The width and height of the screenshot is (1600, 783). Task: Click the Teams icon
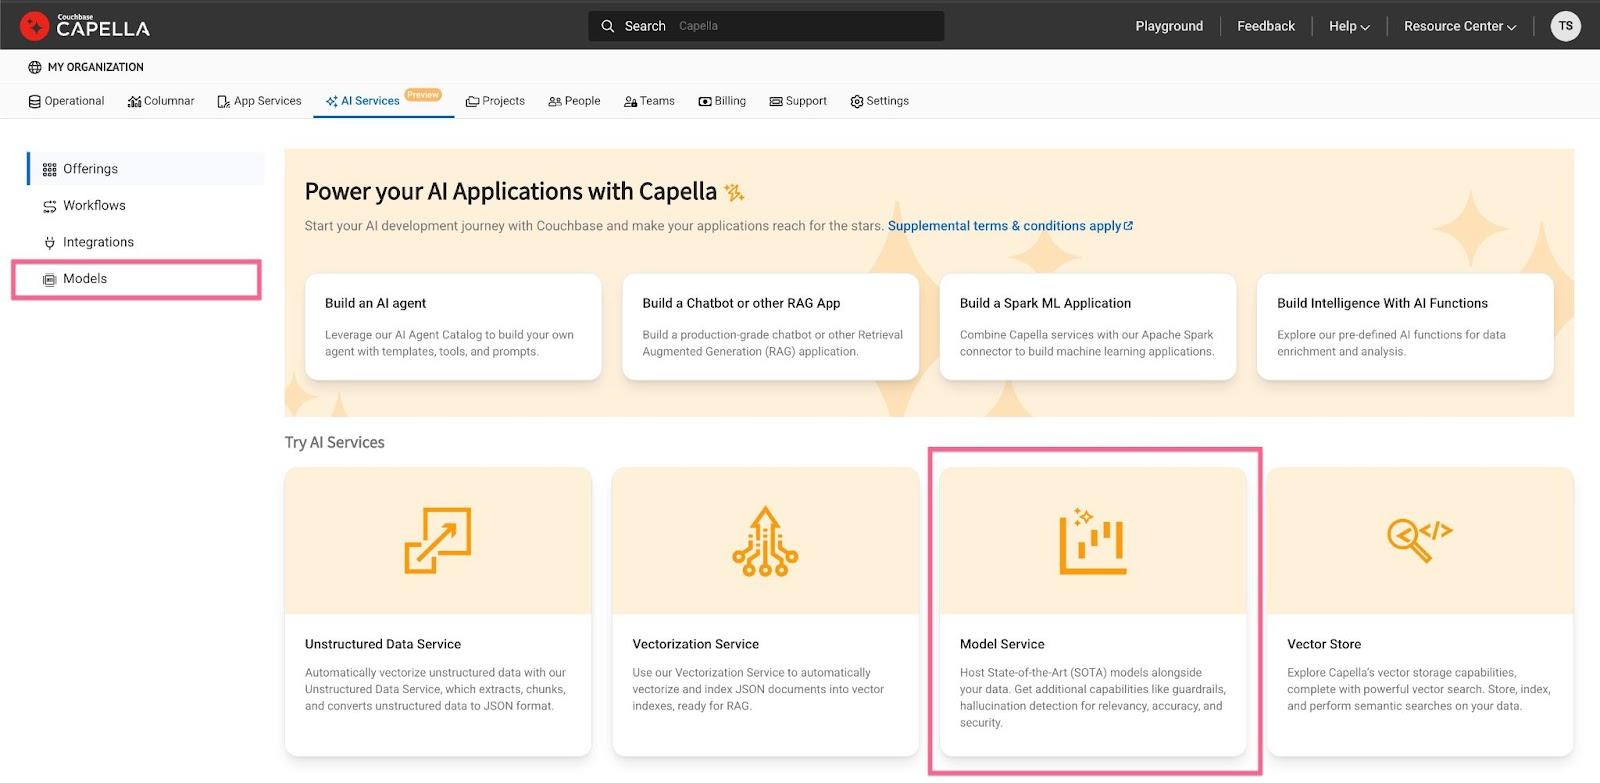pyautogui.click(x=630, y=101)
